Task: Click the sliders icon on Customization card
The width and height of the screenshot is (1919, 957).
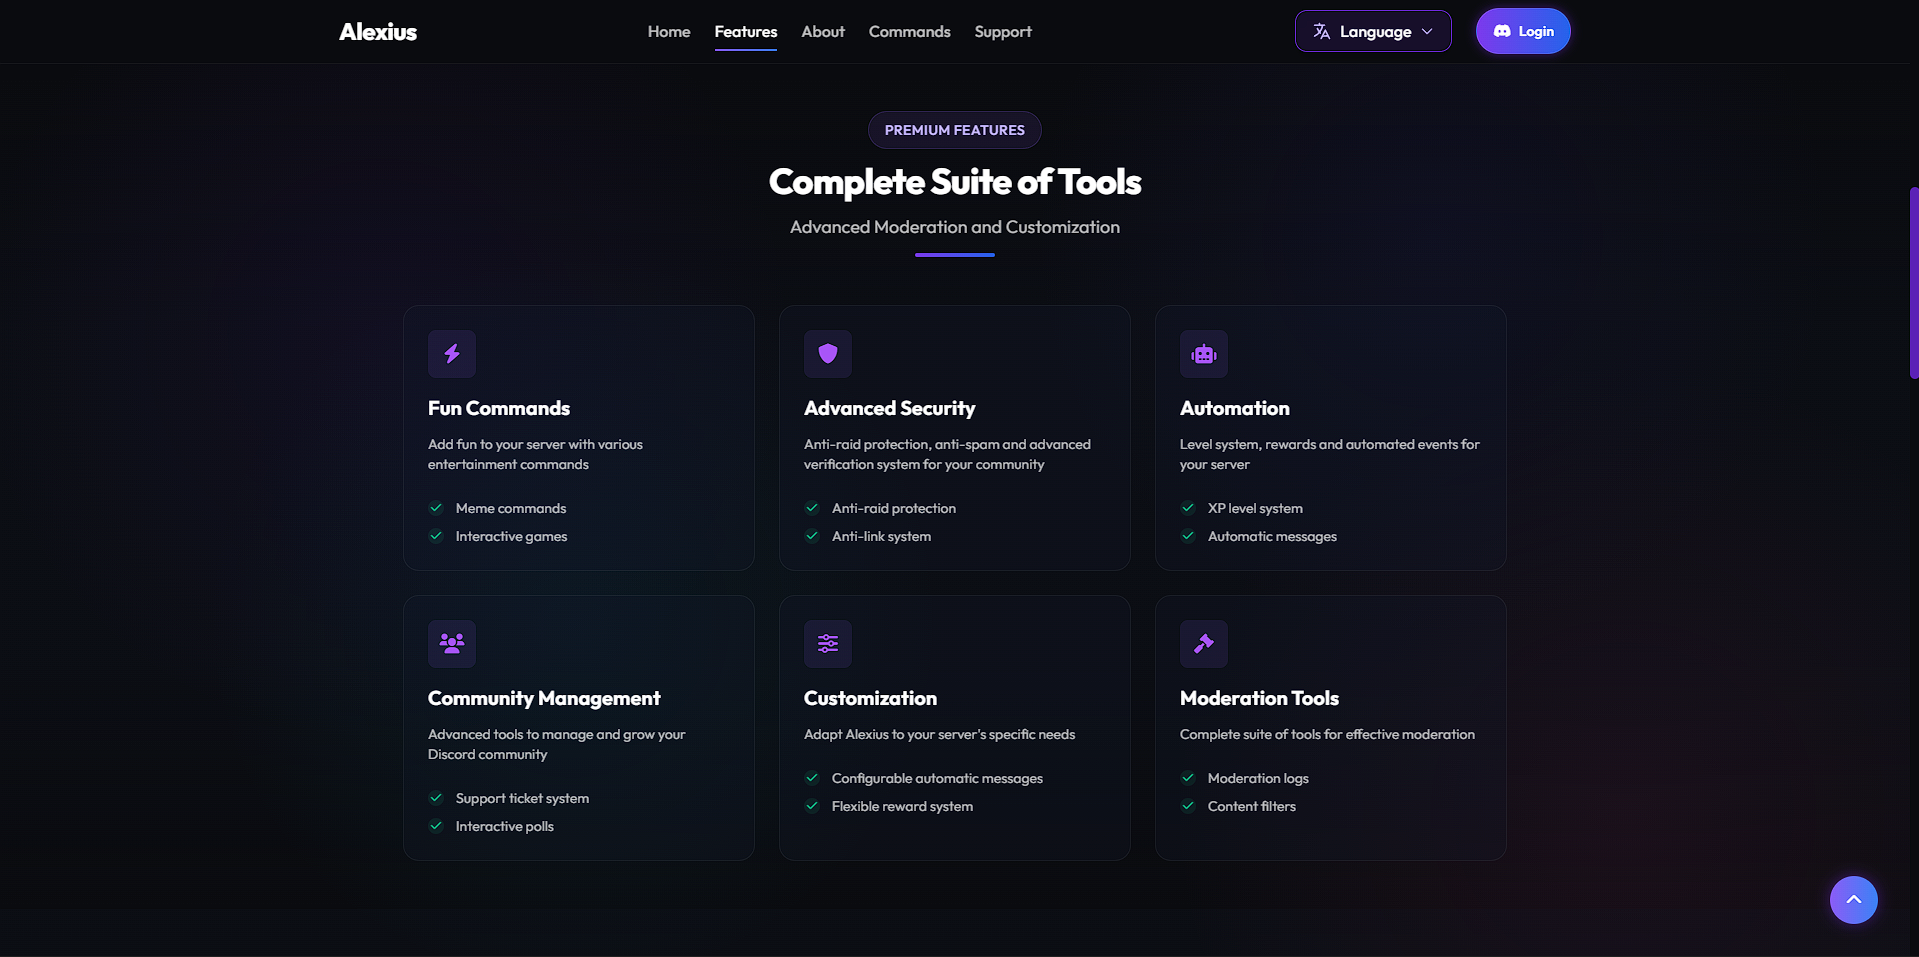Action: coord(827,644)
